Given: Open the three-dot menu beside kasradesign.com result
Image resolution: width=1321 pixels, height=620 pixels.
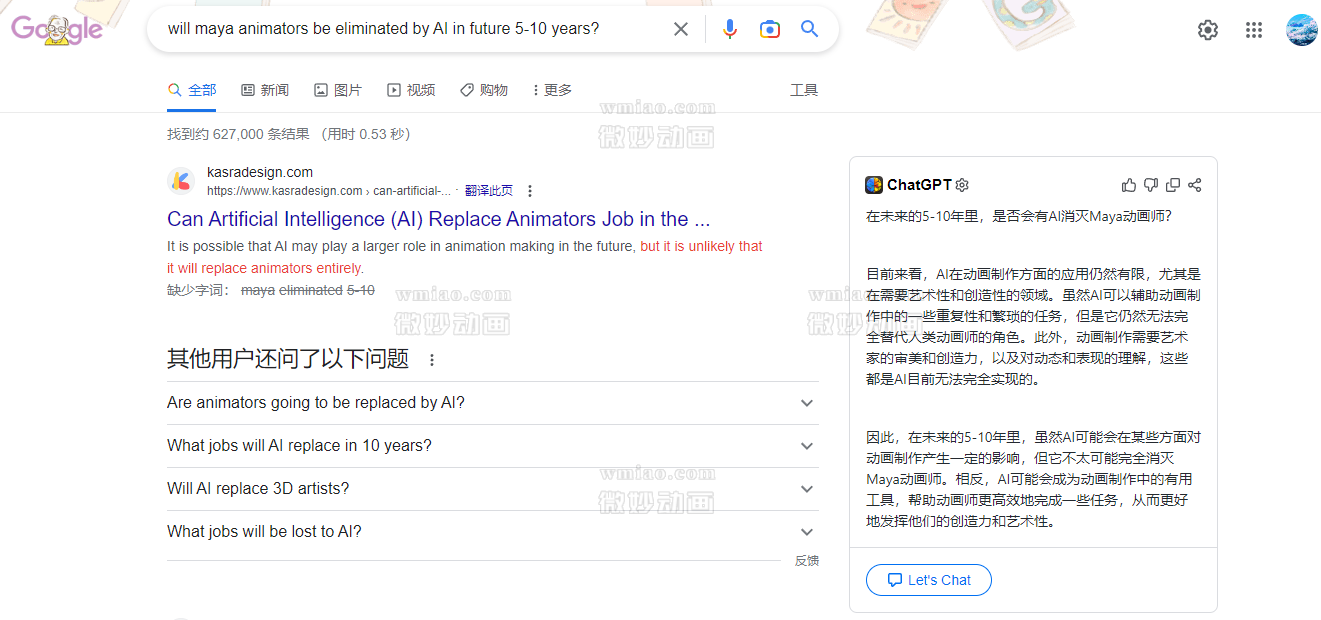Looking at the screenshot, I should click(x=529, y=190).
